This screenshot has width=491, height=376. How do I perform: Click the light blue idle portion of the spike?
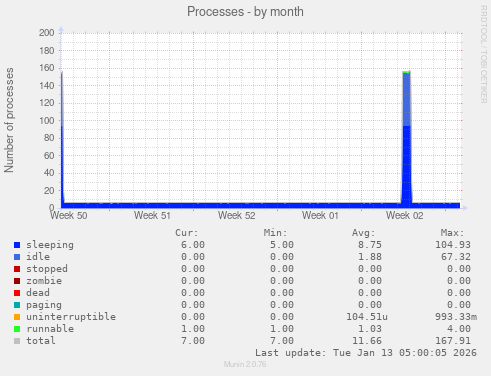click(x=406, y=99)
